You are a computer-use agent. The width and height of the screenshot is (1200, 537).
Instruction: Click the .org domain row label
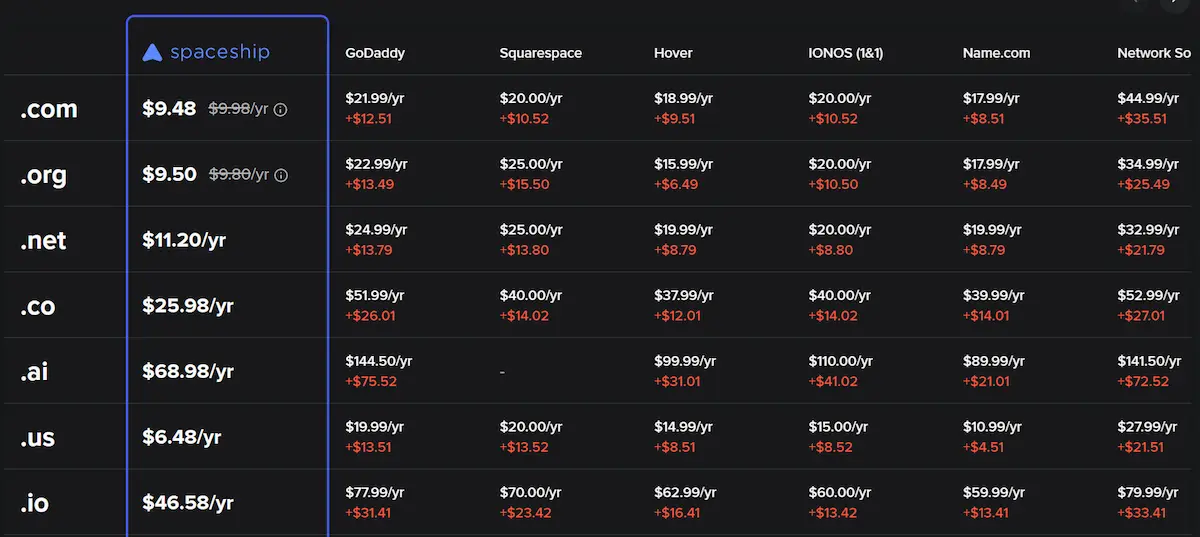click(43, 175)
